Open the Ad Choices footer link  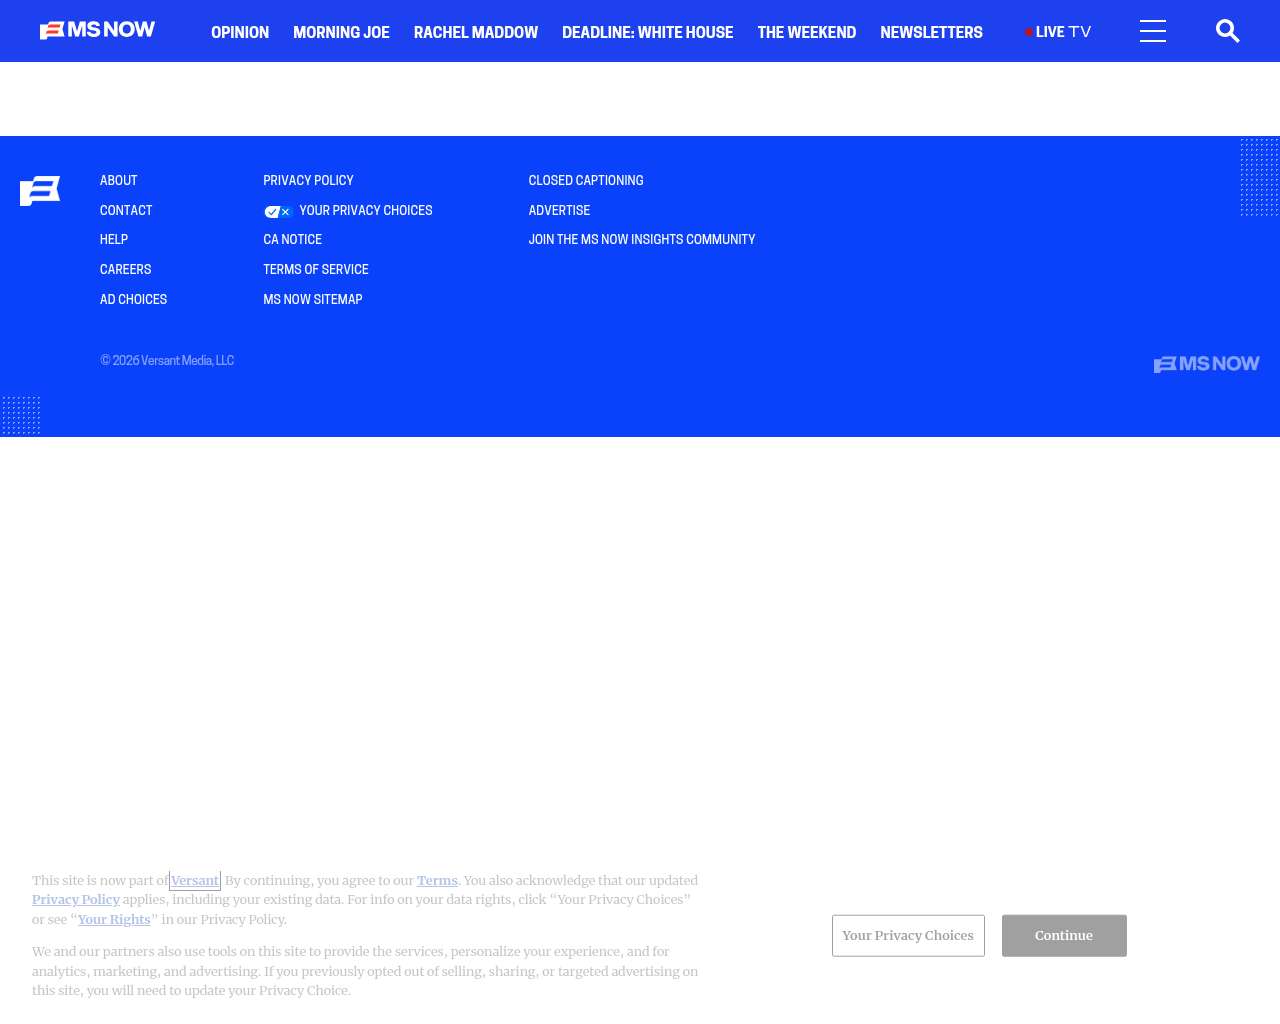point(134,300)
